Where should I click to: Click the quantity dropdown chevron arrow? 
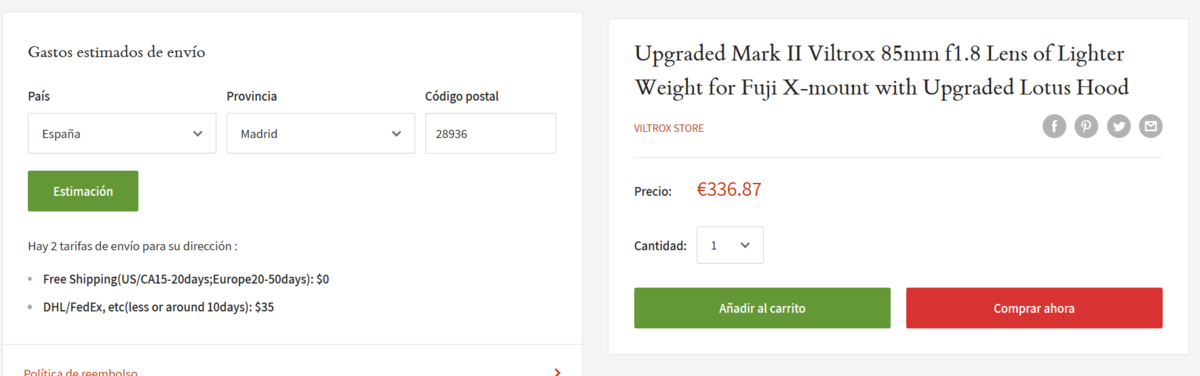pyautogui.click(x=745, y=245)
